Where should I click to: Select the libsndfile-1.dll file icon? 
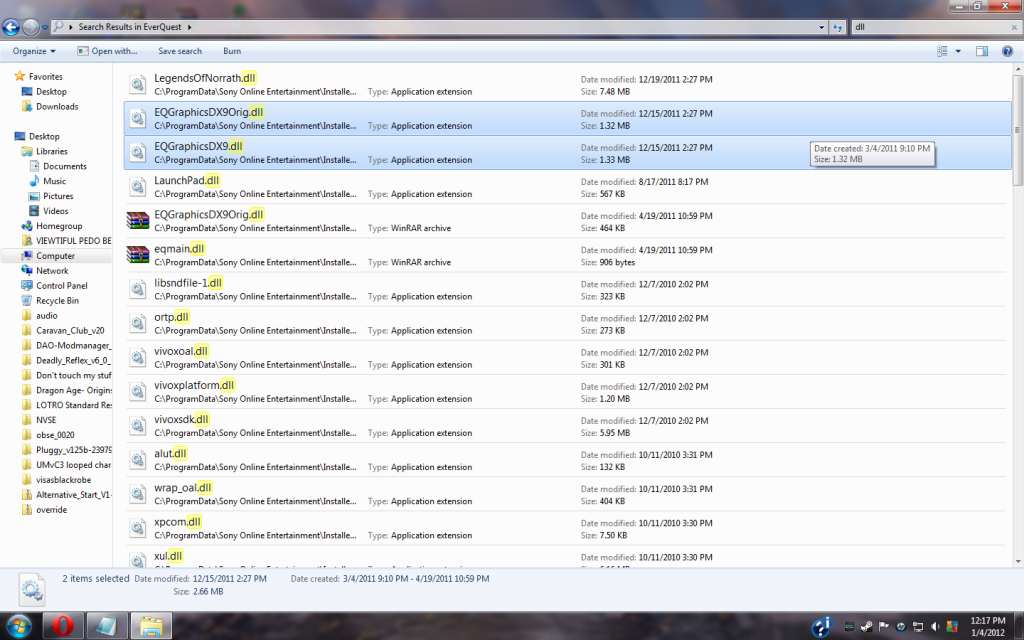coord(137,289)
